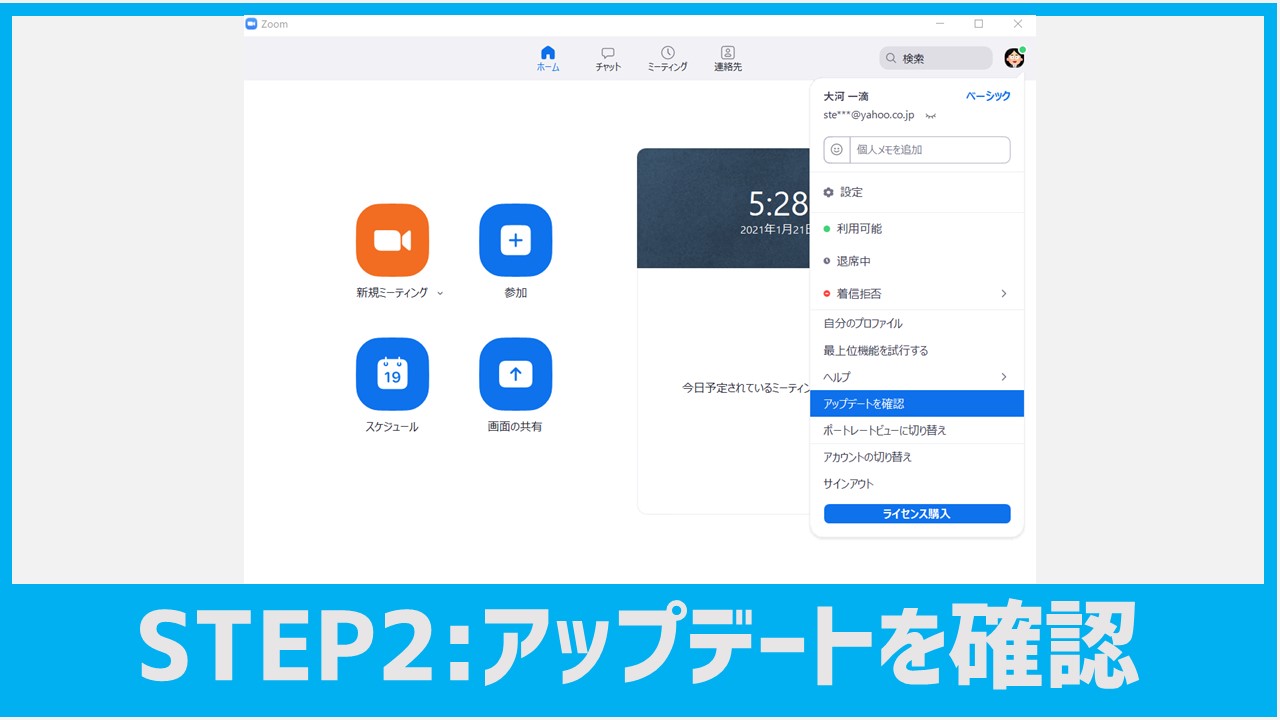Open the スケジュール calendar icon
This screenshot has height=720, width=1280.
pyautogui.click(x=392, y=374)
